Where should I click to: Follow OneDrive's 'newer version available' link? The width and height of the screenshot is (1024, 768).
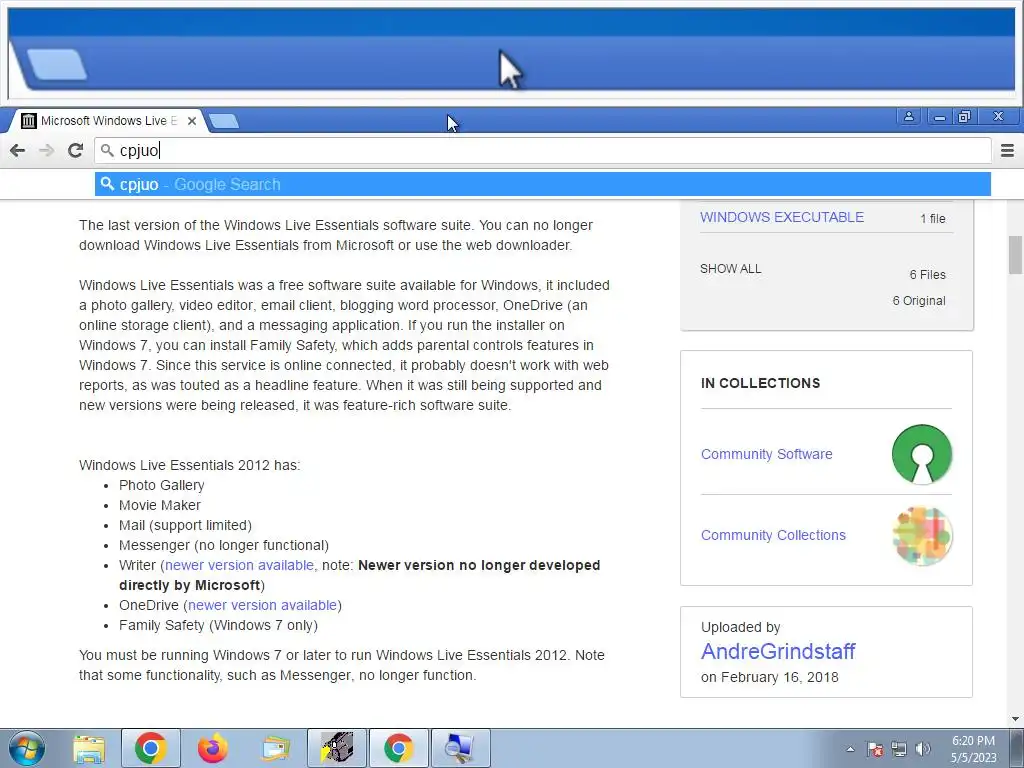click(x=263, y=605)
